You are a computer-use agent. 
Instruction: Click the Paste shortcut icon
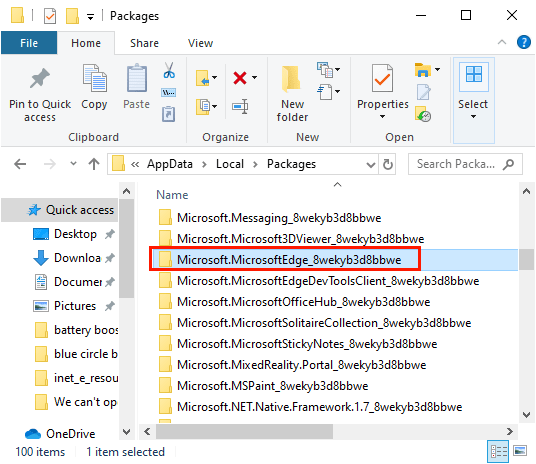coord(169,114)
